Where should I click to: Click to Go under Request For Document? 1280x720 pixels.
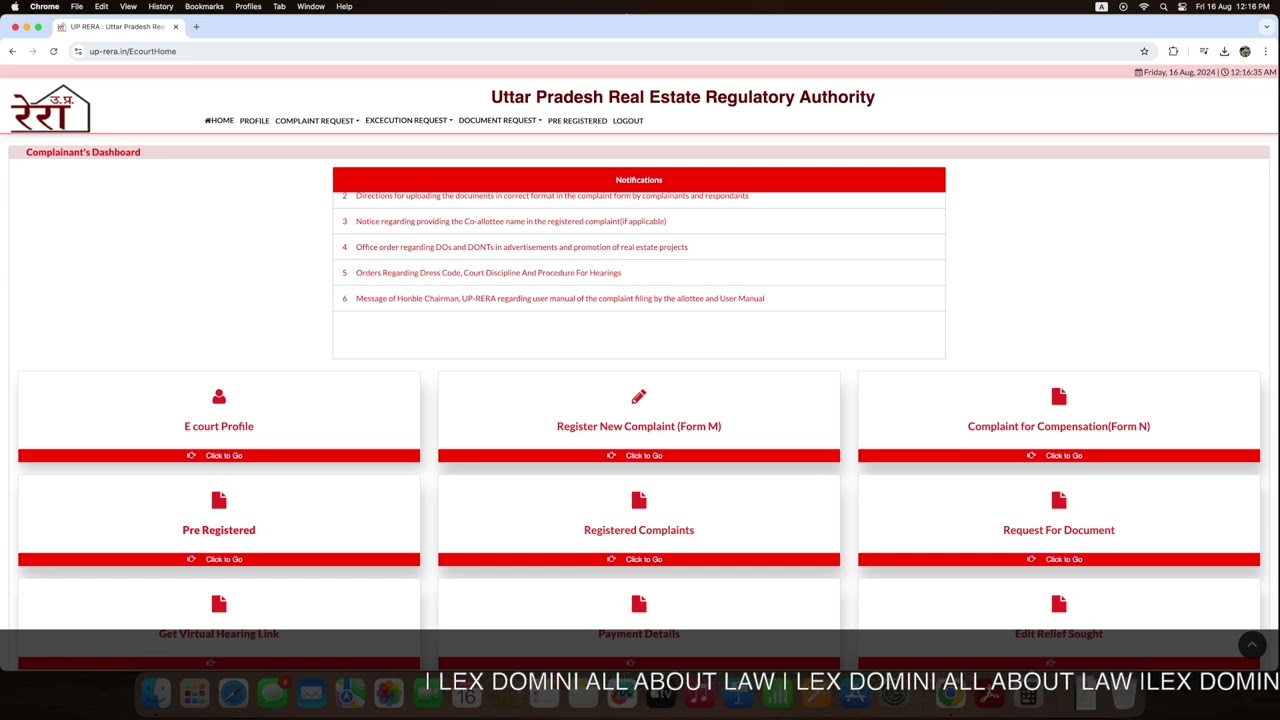1059,560
